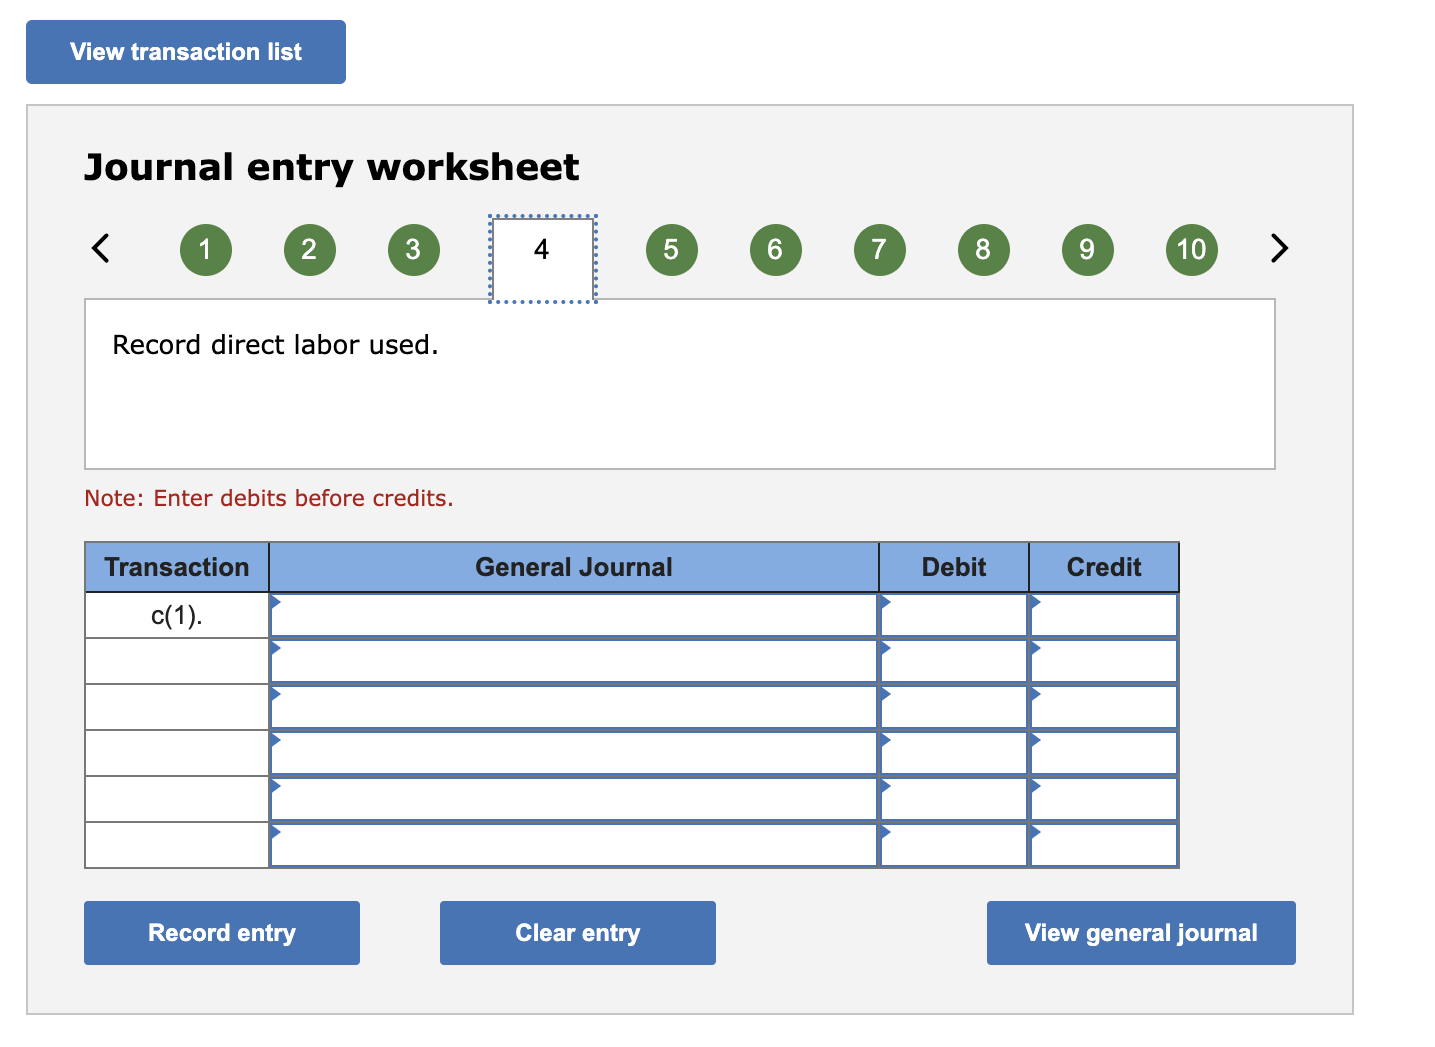This screenshot has height=1047, width=1435.
Task: Select transaction 7 circle
Action: click(x=879, y=250)
